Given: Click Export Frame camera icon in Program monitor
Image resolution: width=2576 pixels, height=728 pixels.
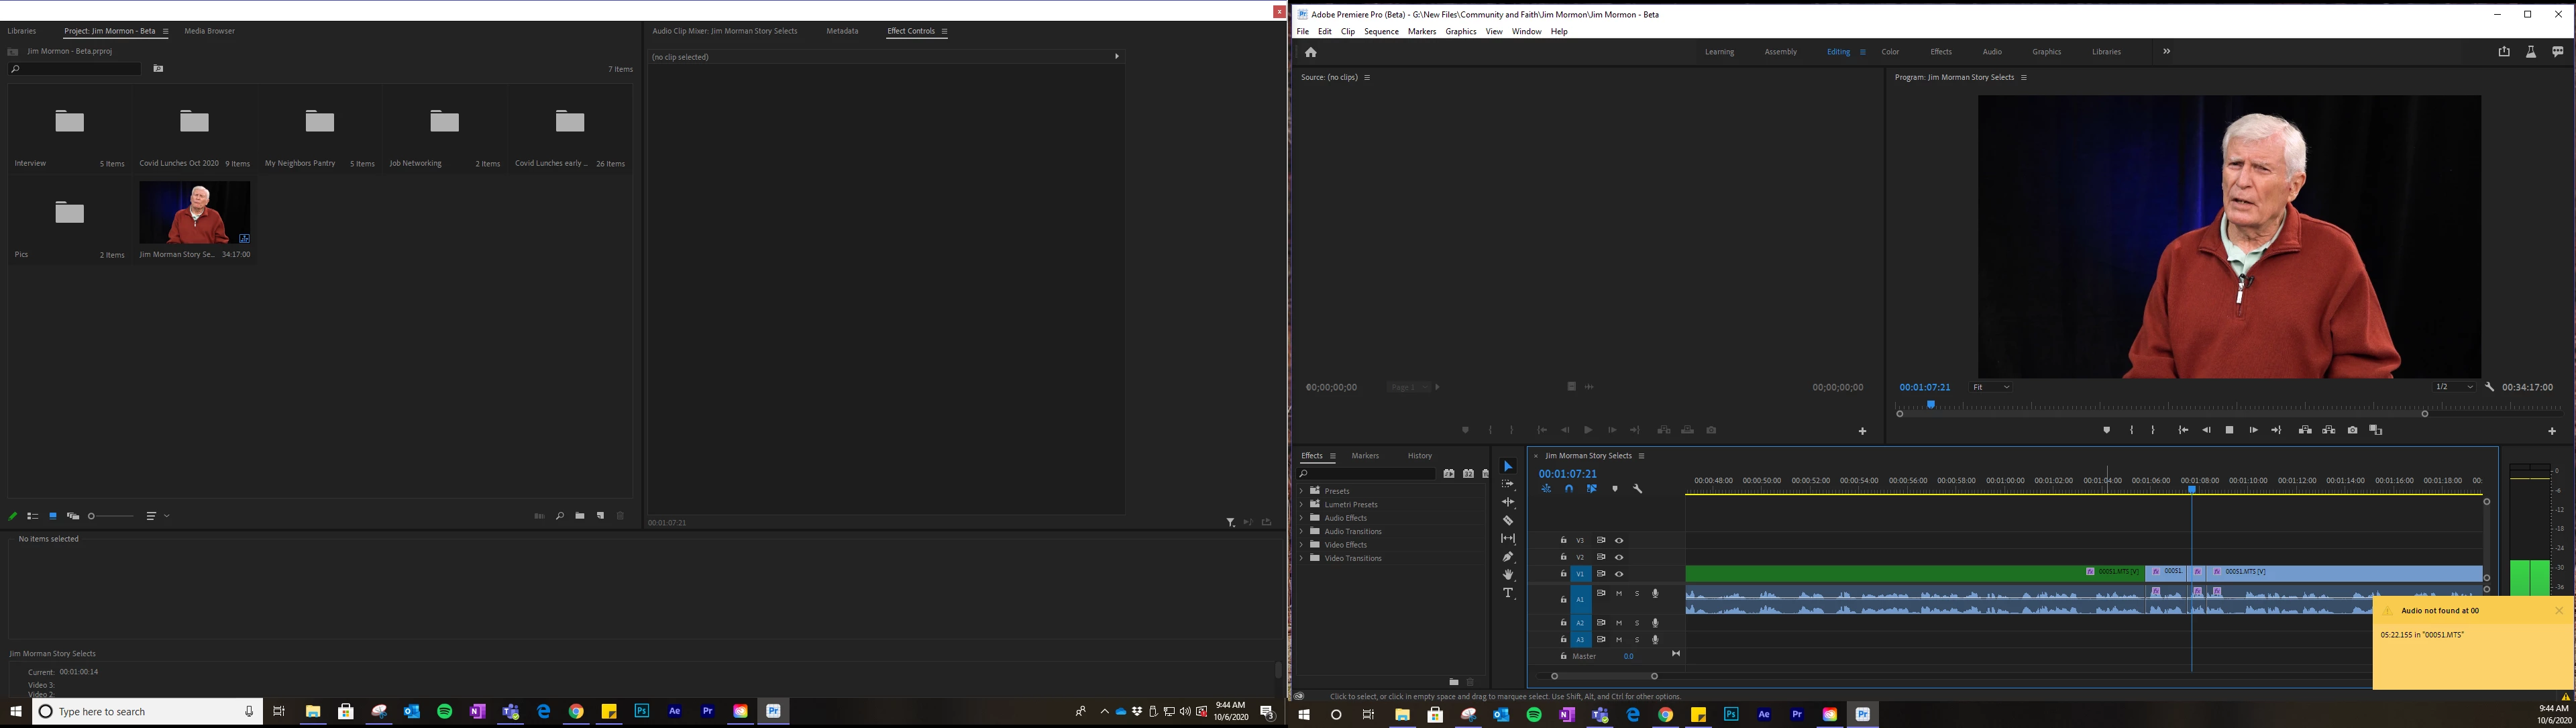Looking at the screenshot, I should [x=2352, y=430].
